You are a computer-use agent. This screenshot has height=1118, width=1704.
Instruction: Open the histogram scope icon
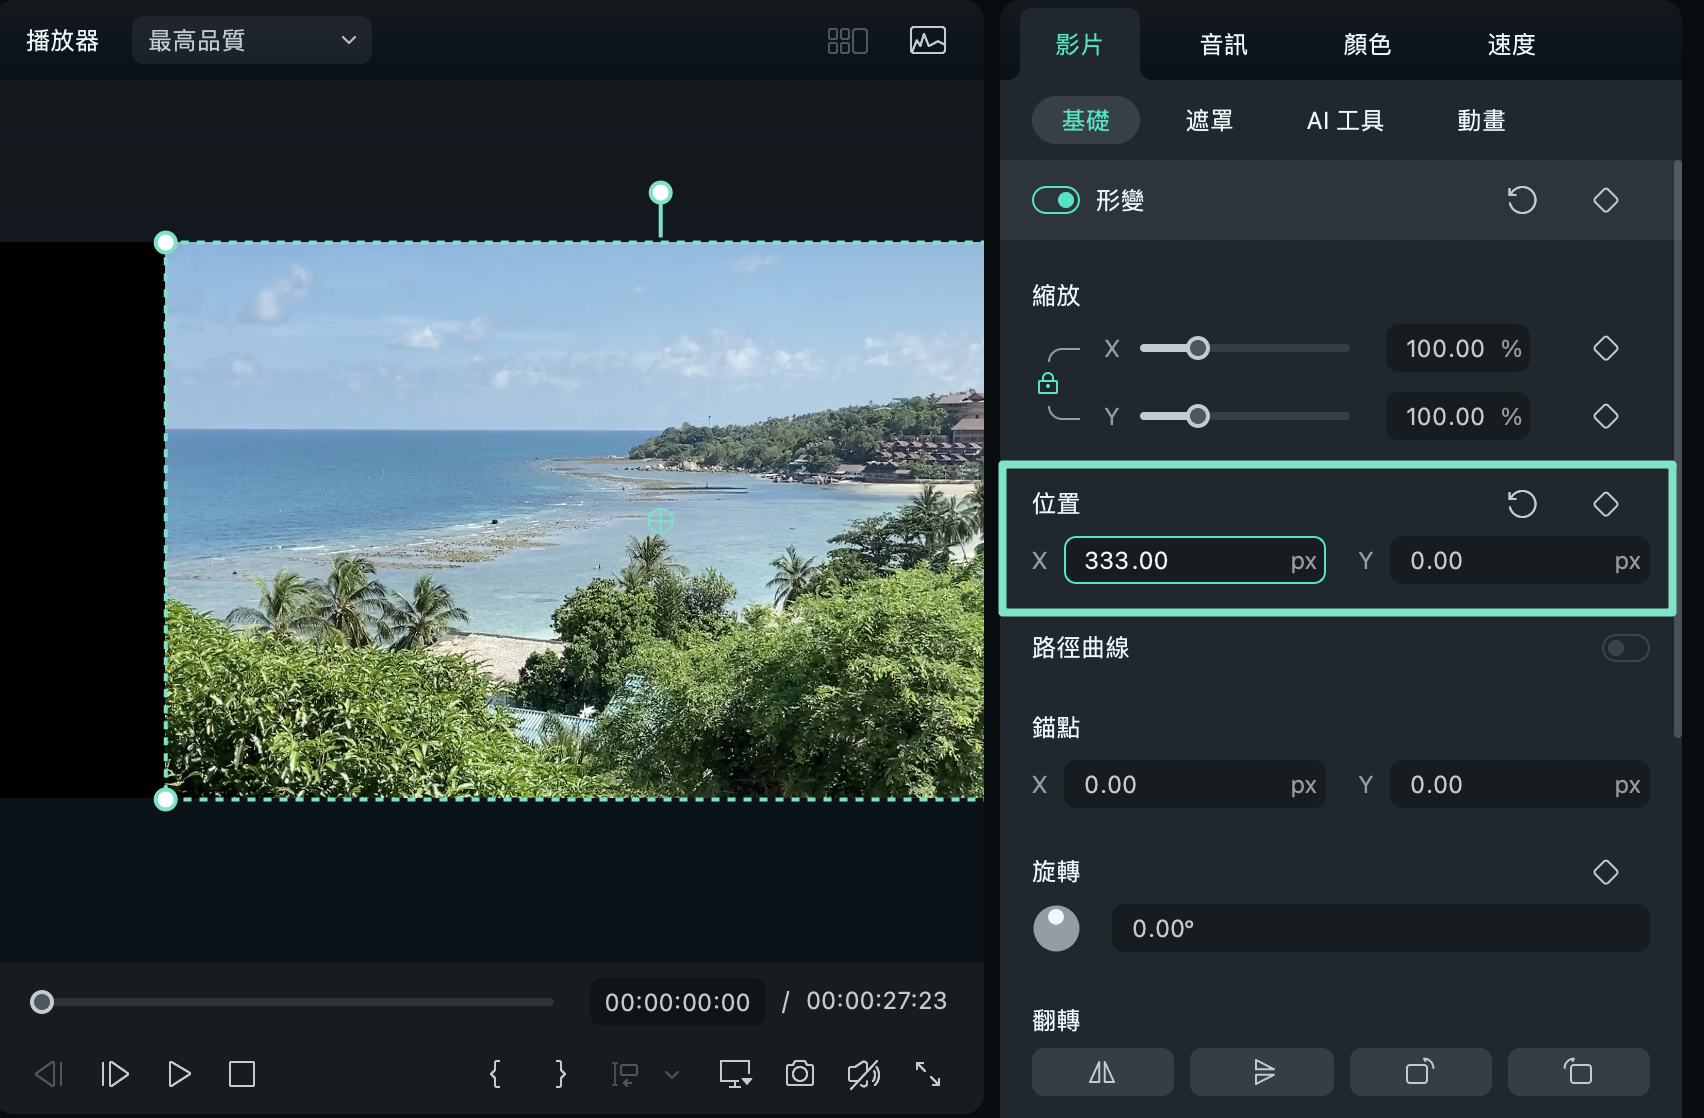926,40
